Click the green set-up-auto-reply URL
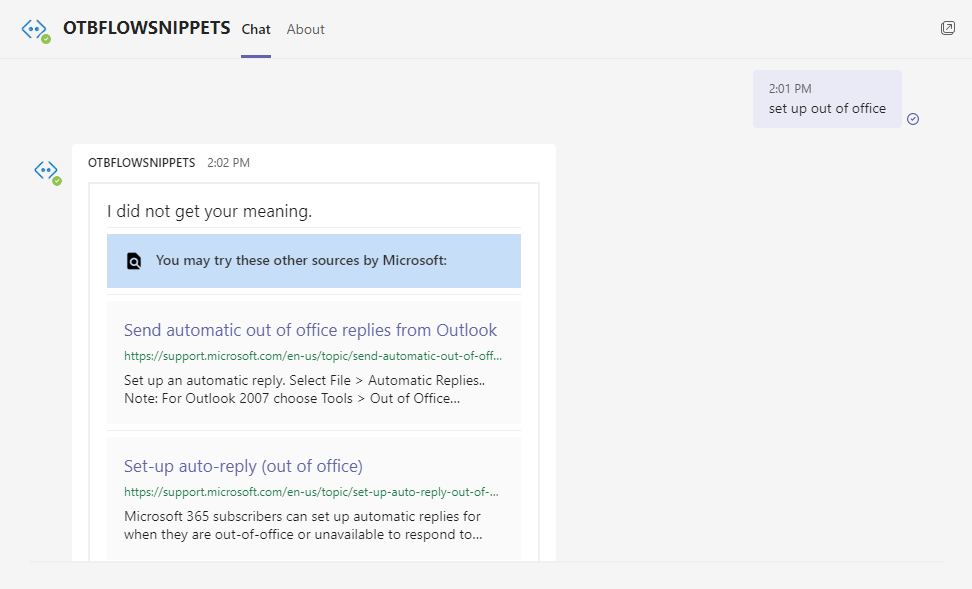972x589 pixels. [311, 491]
